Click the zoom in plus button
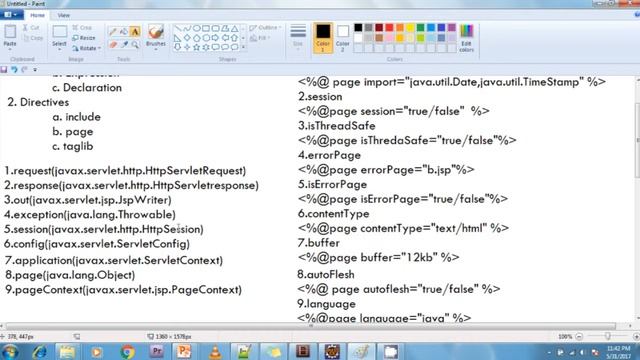The height and width of the screenshot is (360, 640). pyautogui.click(x=636, y=336)
